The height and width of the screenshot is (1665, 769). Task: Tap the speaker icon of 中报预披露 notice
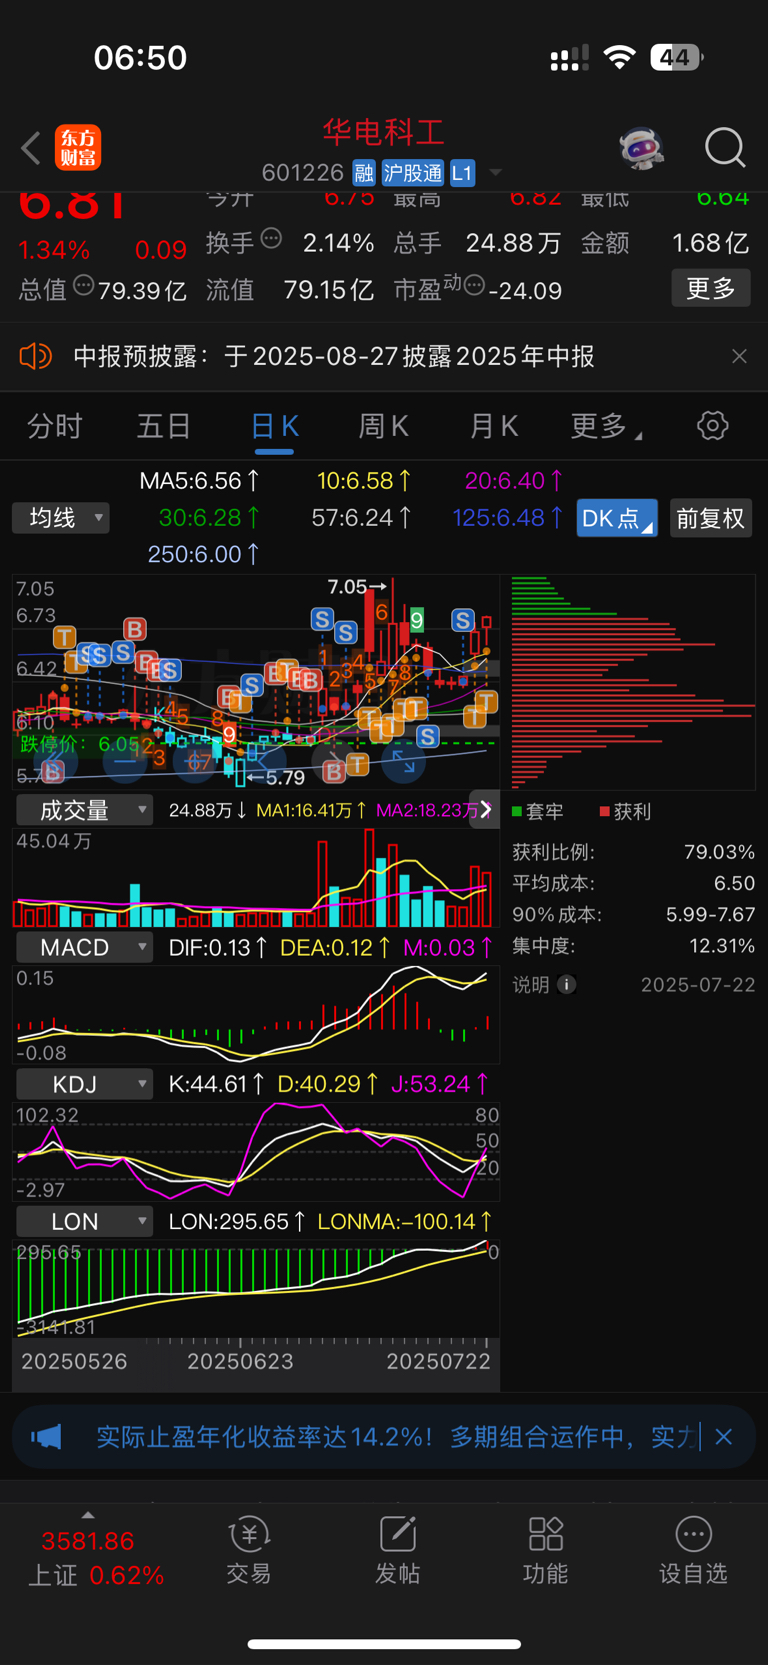click(36, 356)
